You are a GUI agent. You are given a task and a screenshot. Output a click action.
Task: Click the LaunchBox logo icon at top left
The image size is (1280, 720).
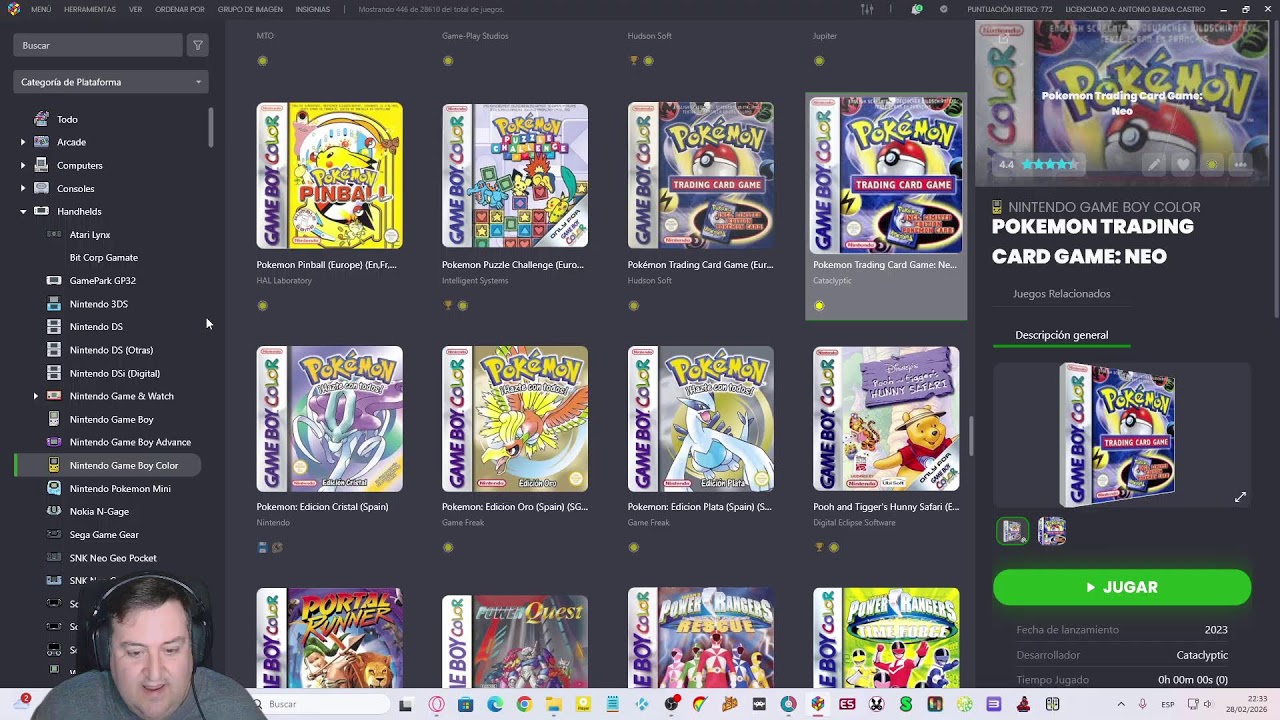13,9
